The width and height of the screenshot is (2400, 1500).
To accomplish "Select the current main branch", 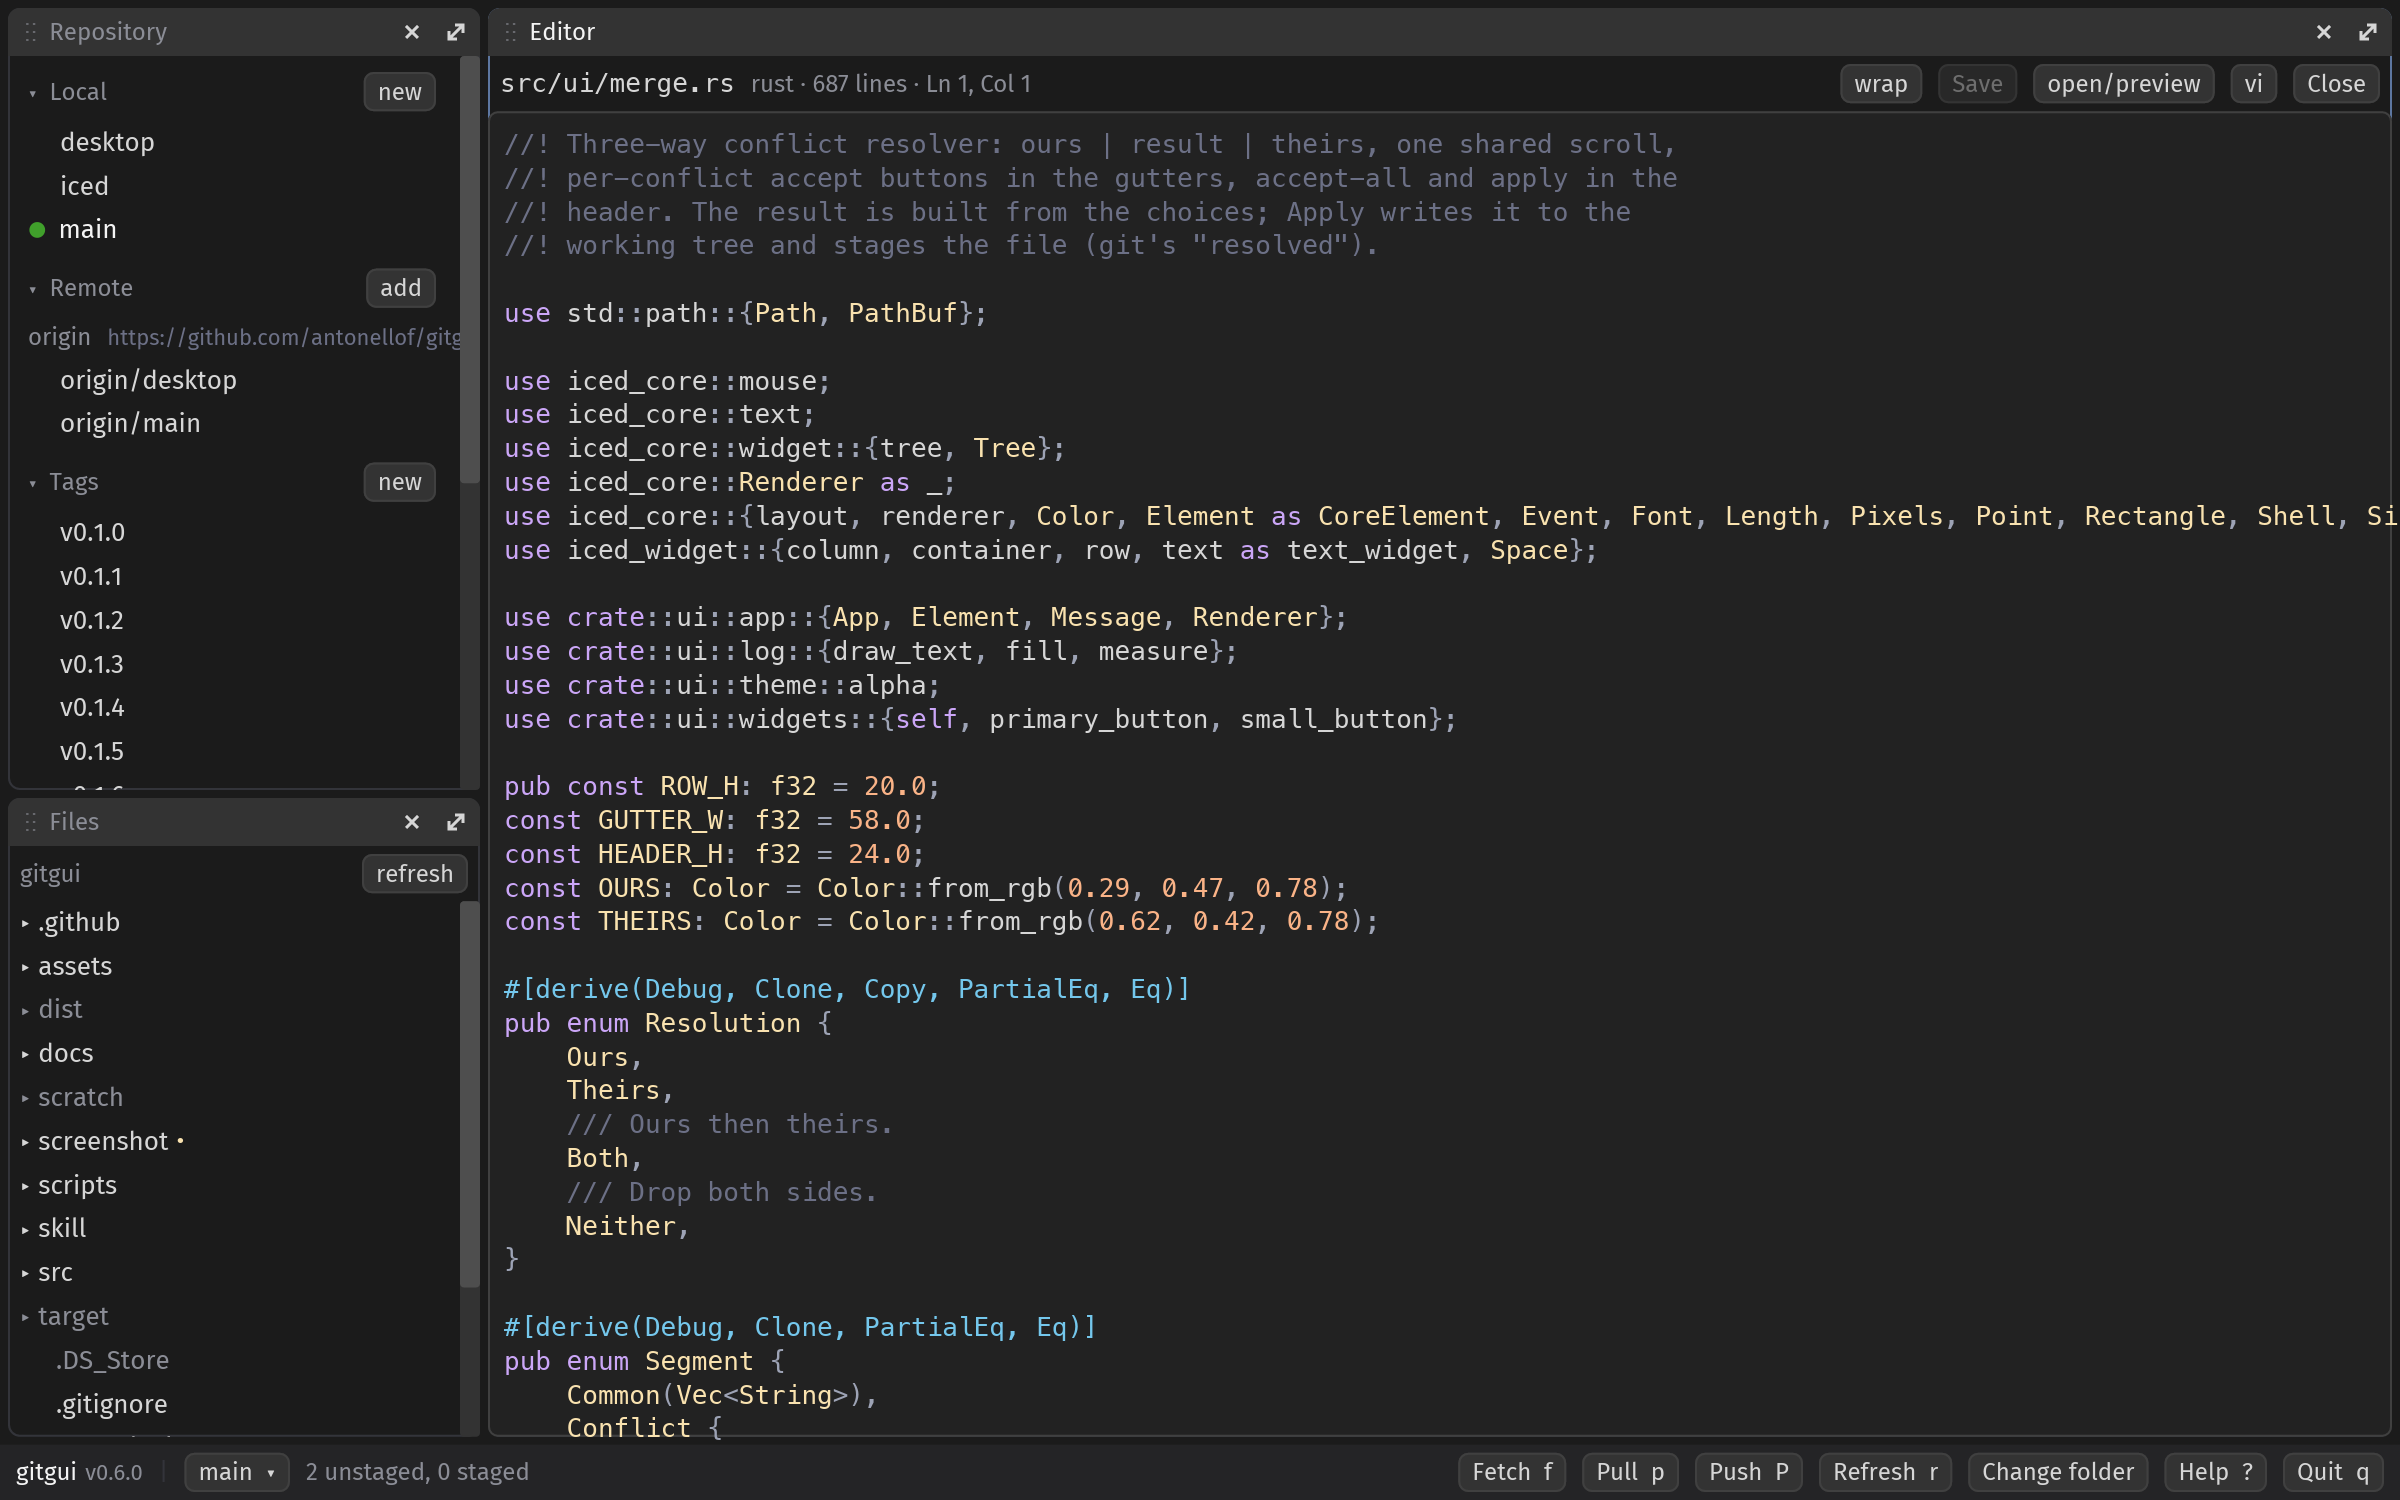I will click(88, 229).
